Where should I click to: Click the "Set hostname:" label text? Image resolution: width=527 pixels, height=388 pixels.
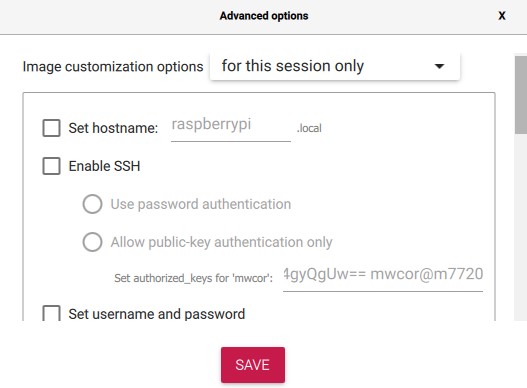(x=113, y=128)
